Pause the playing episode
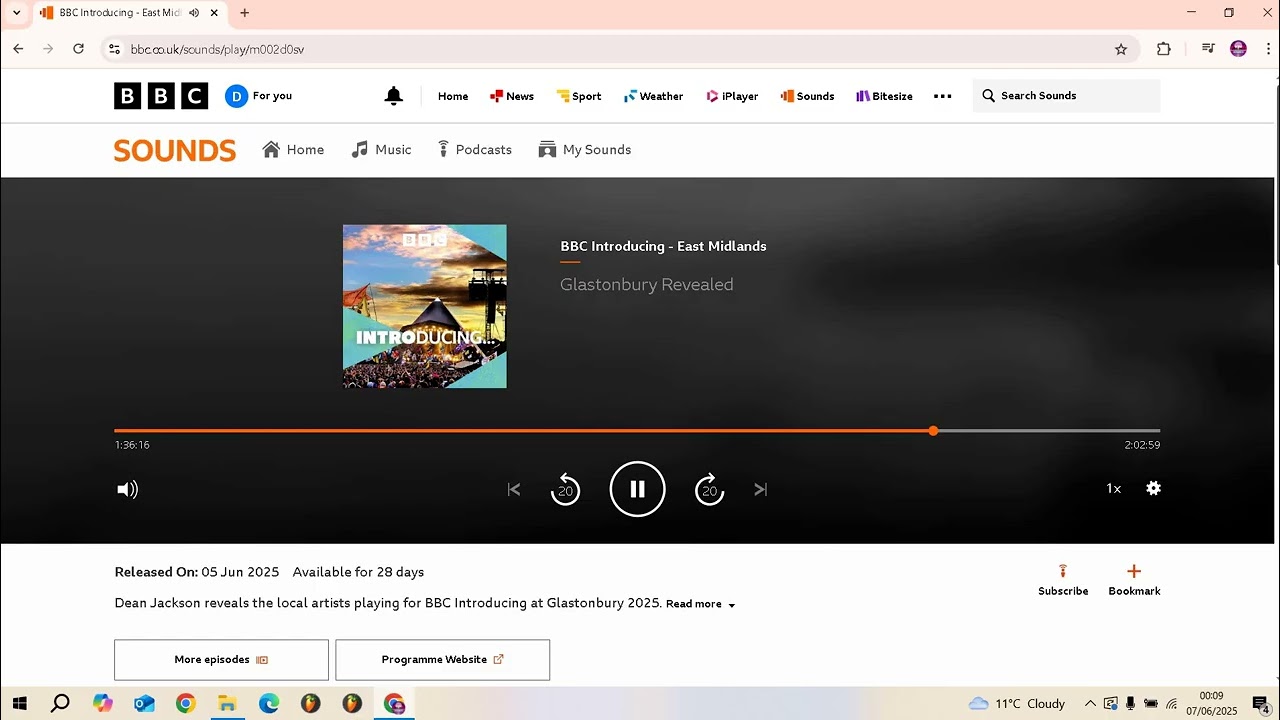Image resolution: width=1280 pixels, height=720 pixels. [x=637, y=489]
